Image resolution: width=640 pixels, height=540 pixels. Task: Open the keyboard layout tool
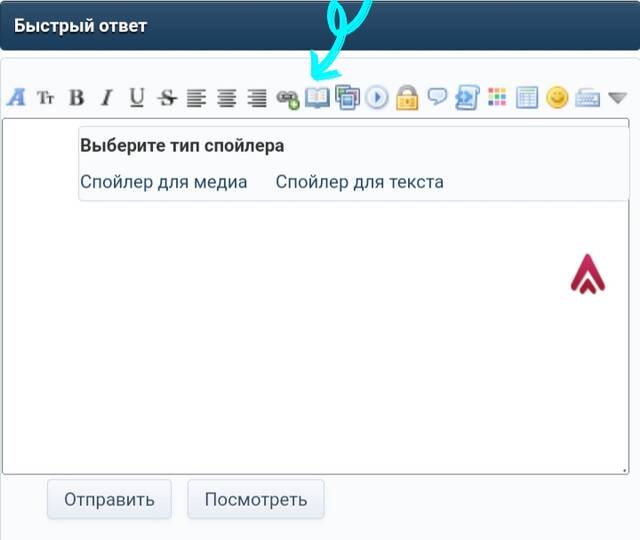pyautogui.click(x=587, y=98)
